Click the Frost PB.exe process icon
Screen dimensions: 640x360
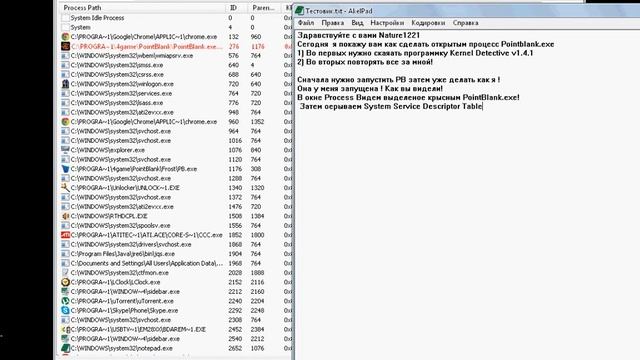[65, 169]
